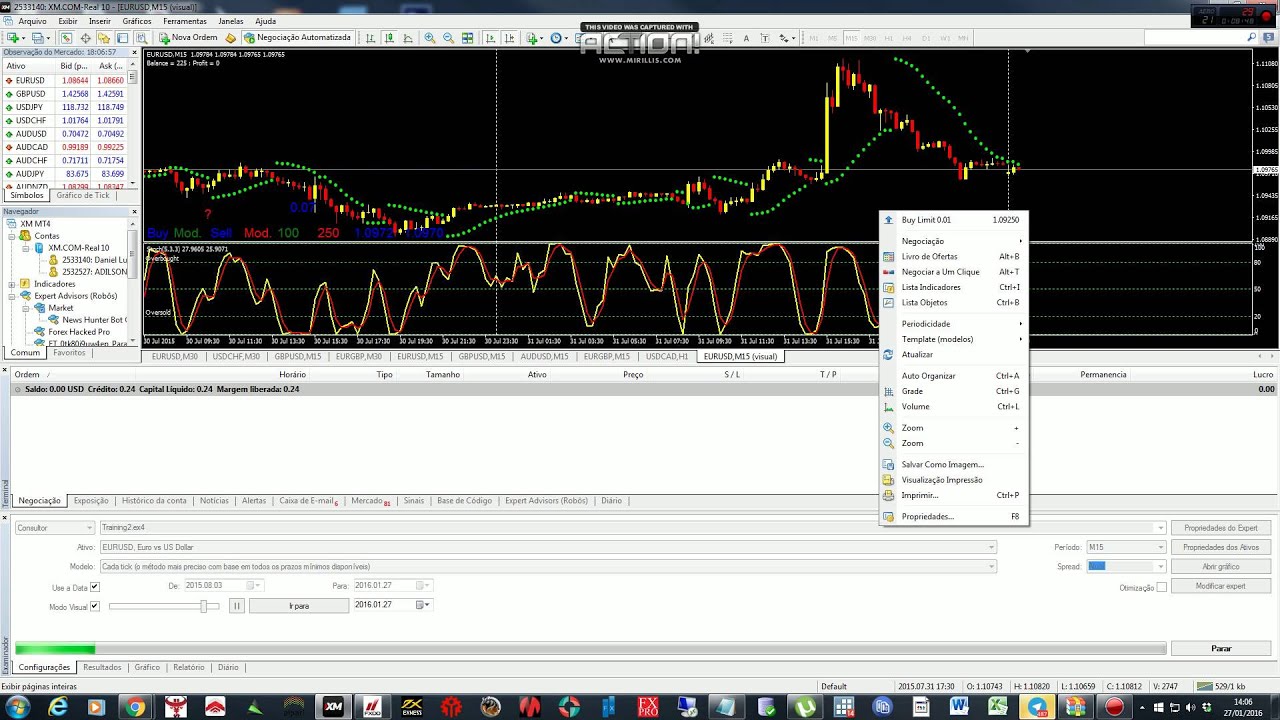Open the Ferramentas menu
The height and width of the screenshot is (720, 1280).
(185, 21)
